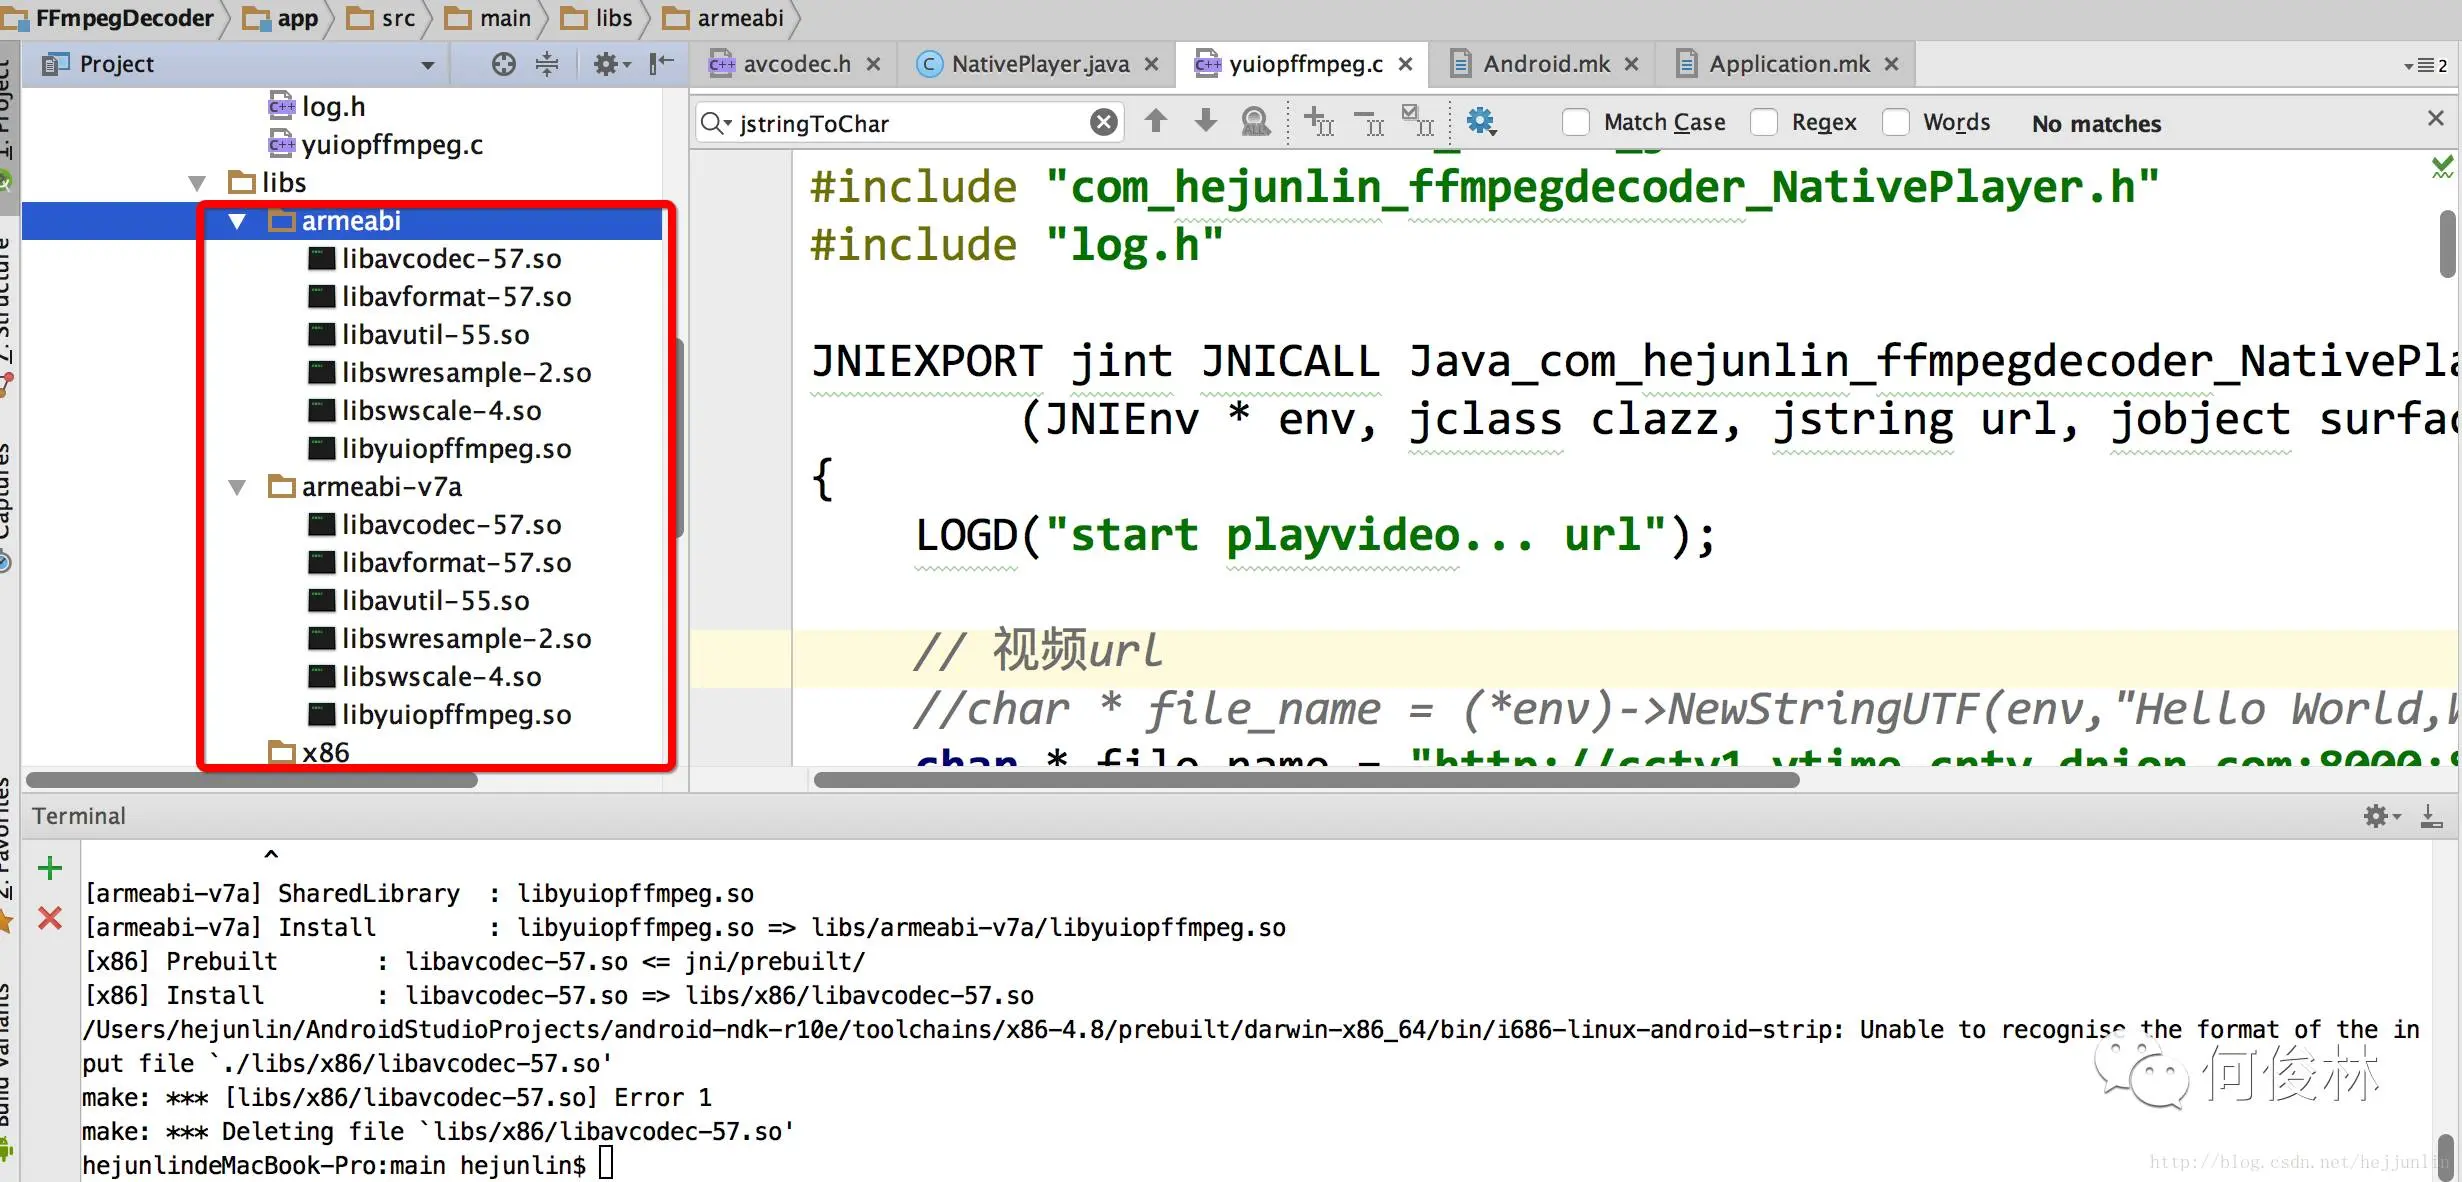
Task: Enable the Match Case checkbox
Action: [1576, 122]
